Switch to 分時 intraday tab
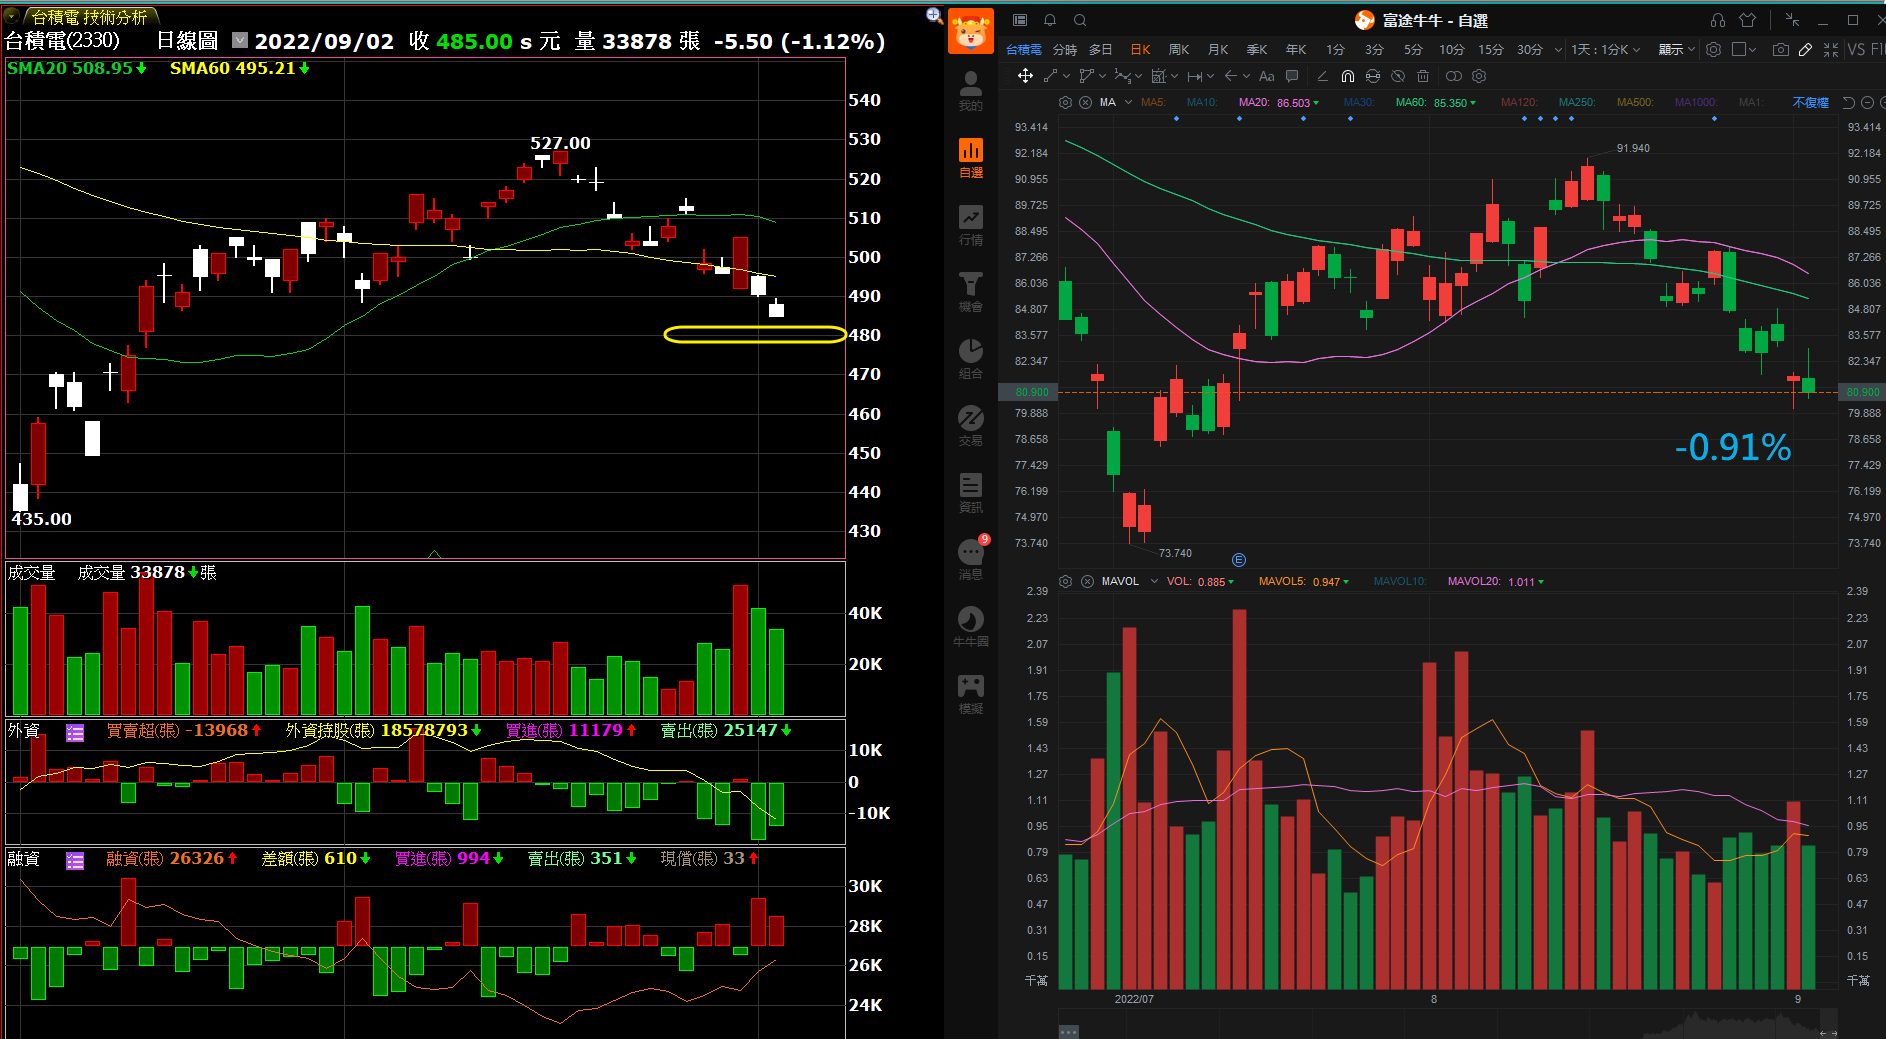The height and width of the screenshot is (1039, 1886). tap(1065, 49)
